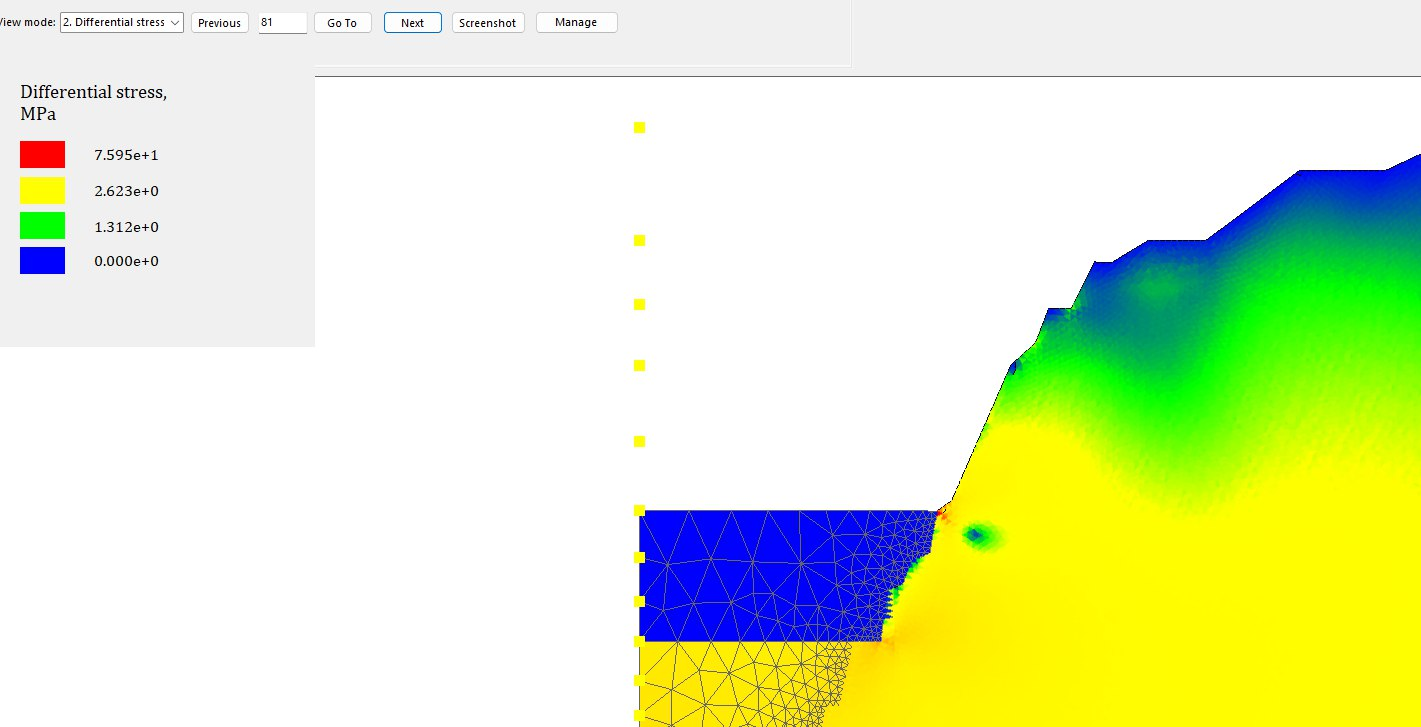The width and height of the screenshot is (1421, 727).
Task: Click the blue legend color swatch
Action: pos(42,260)
